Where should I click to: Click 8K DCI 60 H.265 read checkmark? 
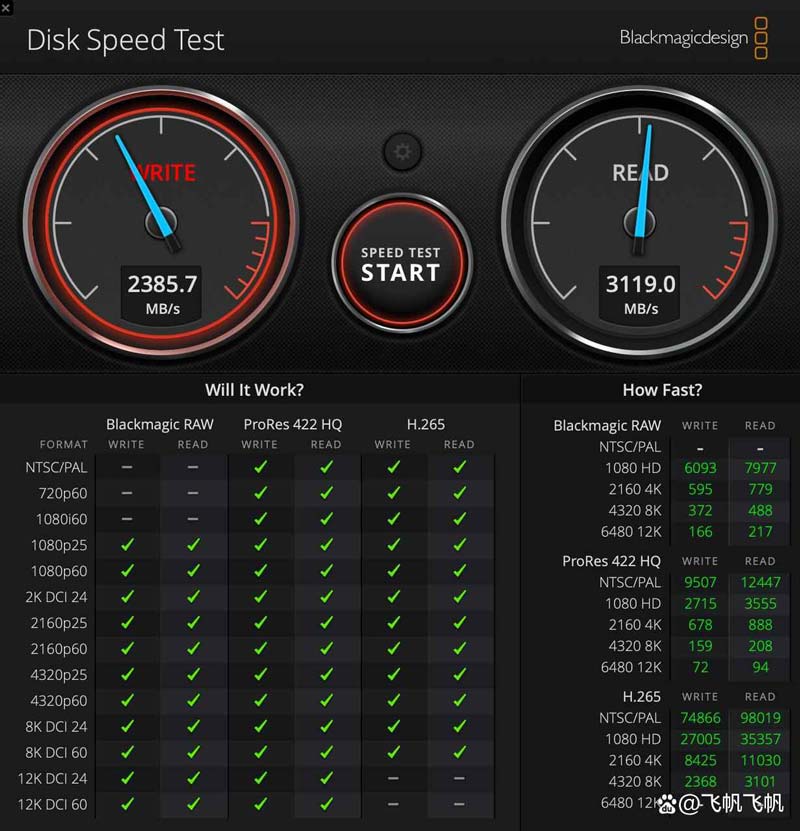[460, 752]
